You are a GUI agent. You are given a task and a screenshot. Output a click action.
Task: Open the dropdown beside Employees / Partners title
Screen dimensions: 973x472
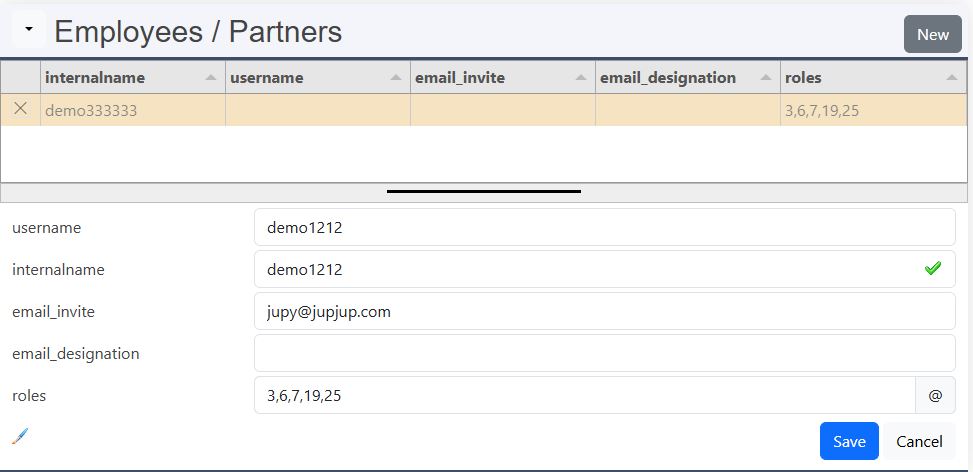[29, 30]
